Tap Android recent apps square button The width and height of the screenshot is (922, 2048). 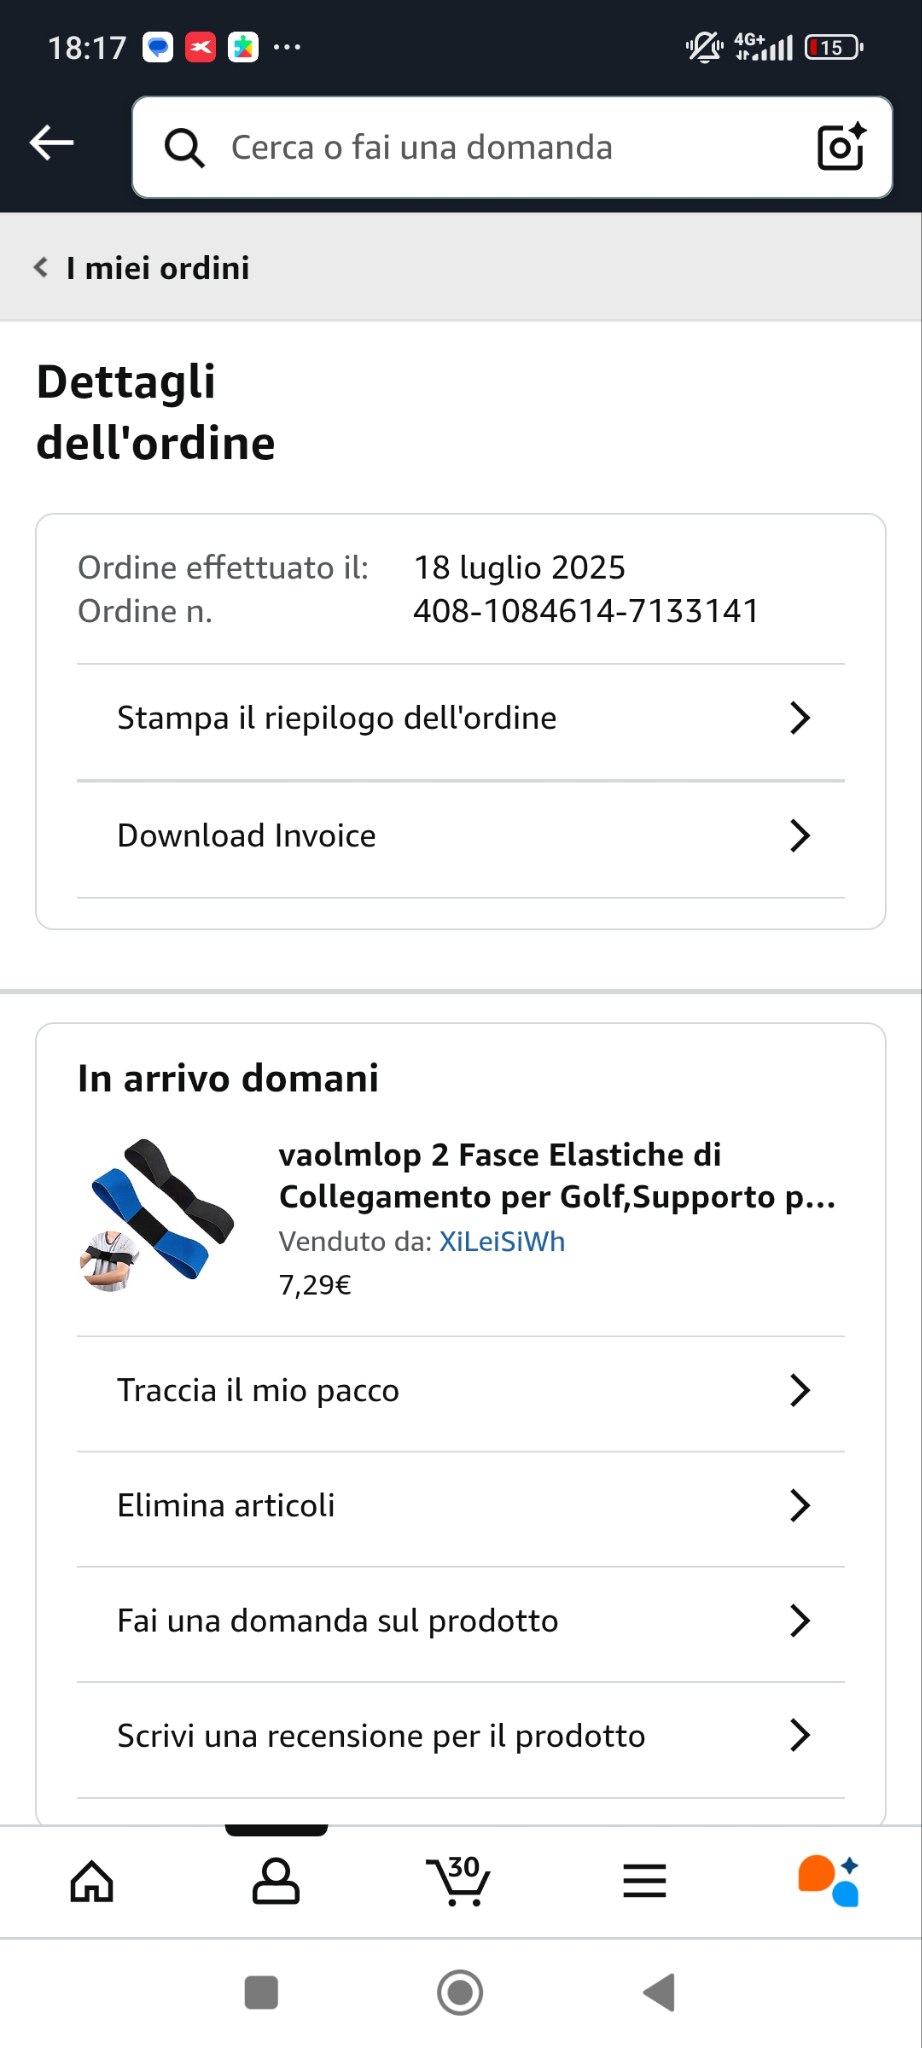[x=261, y=1992]
